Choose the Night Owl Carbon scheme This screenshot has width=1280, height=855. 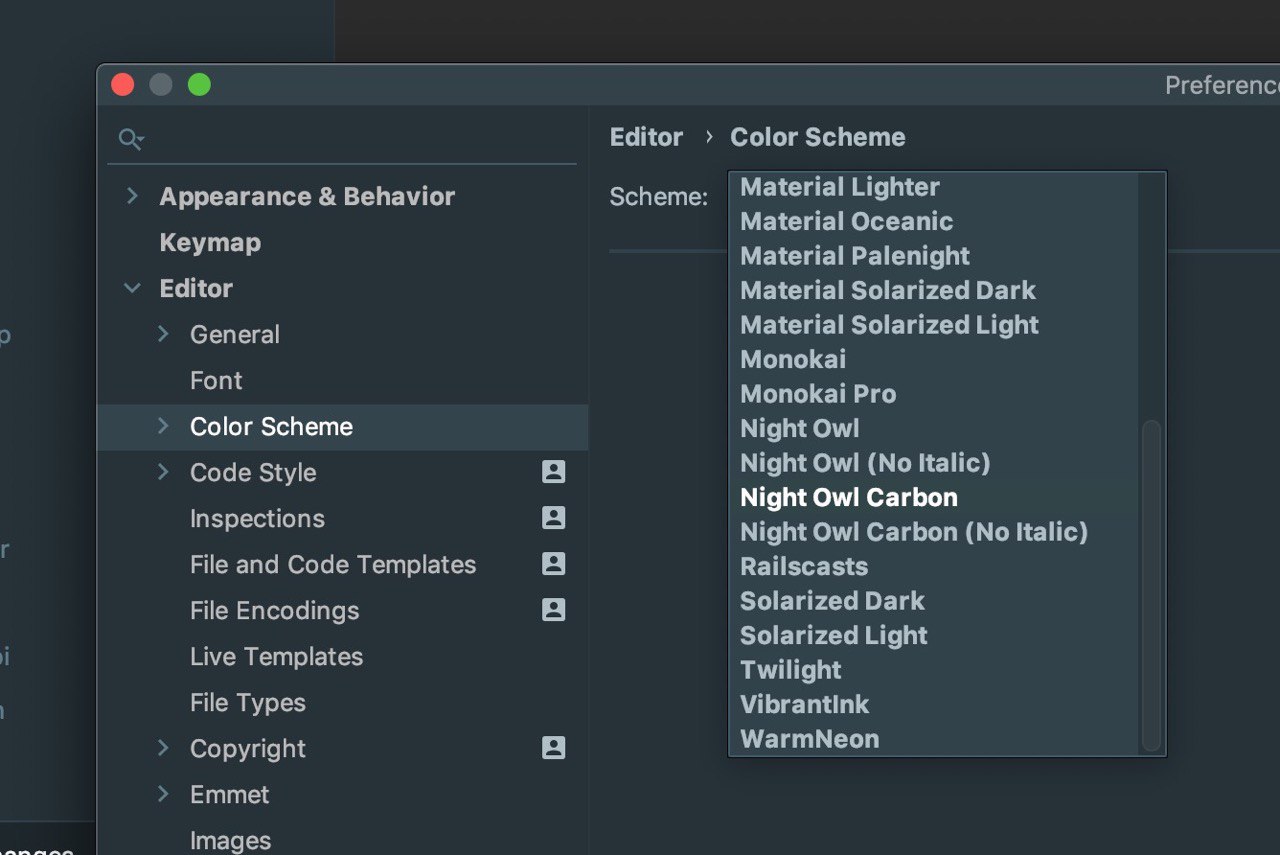[x=849, y=497]
